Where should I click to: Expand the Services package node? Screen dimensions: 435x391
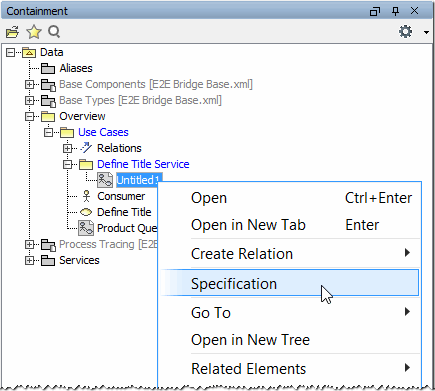[29, 260]
